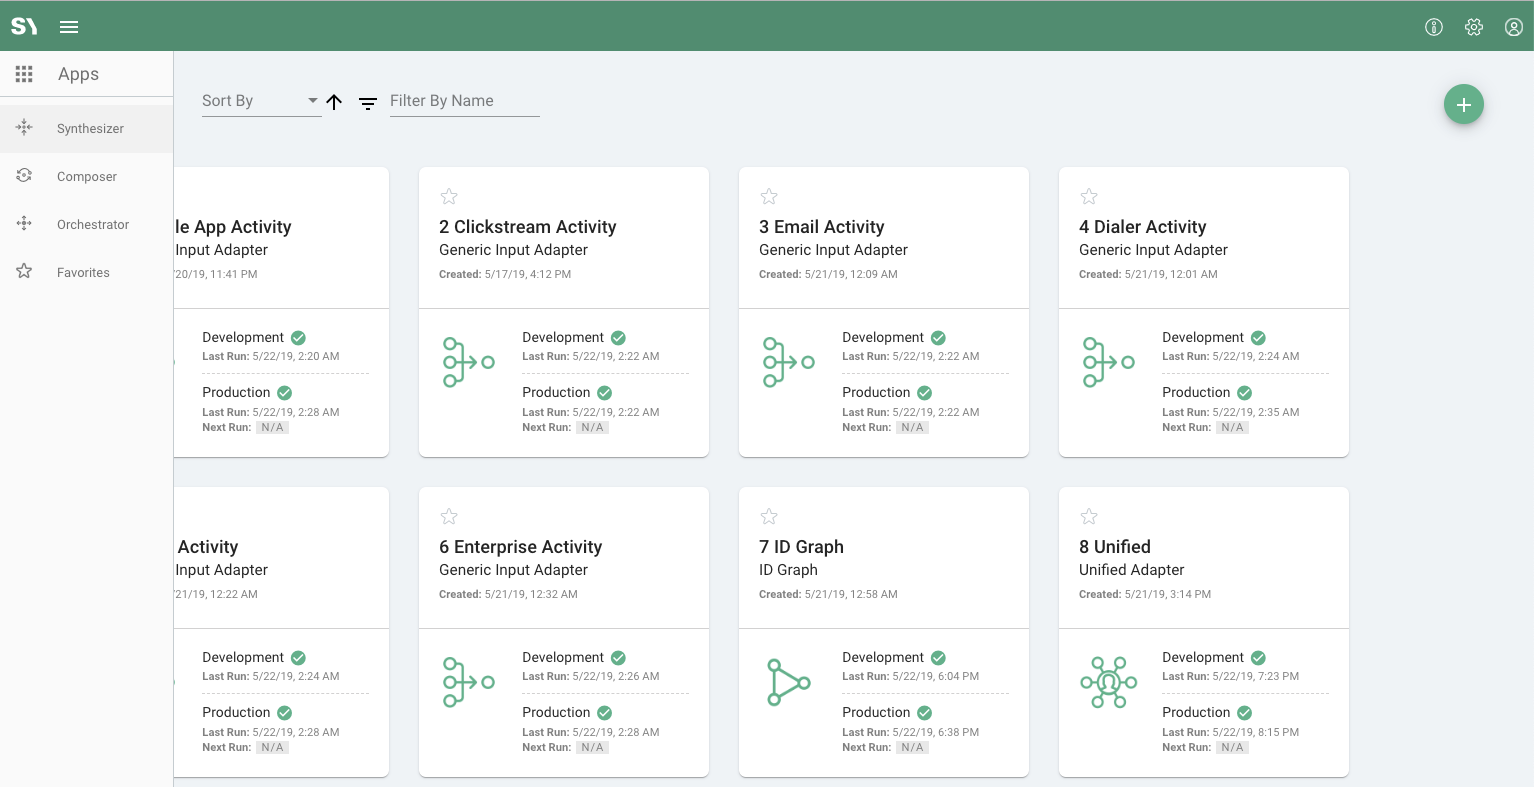Open the user account profile icon
Viewport: 1534px width, 787px height.
1513,27
